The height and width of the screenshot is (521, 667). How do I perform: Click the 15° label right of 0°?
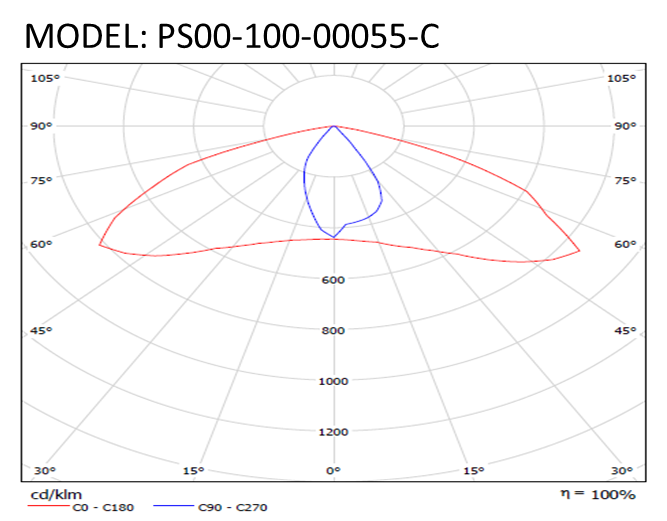[474, 471]
